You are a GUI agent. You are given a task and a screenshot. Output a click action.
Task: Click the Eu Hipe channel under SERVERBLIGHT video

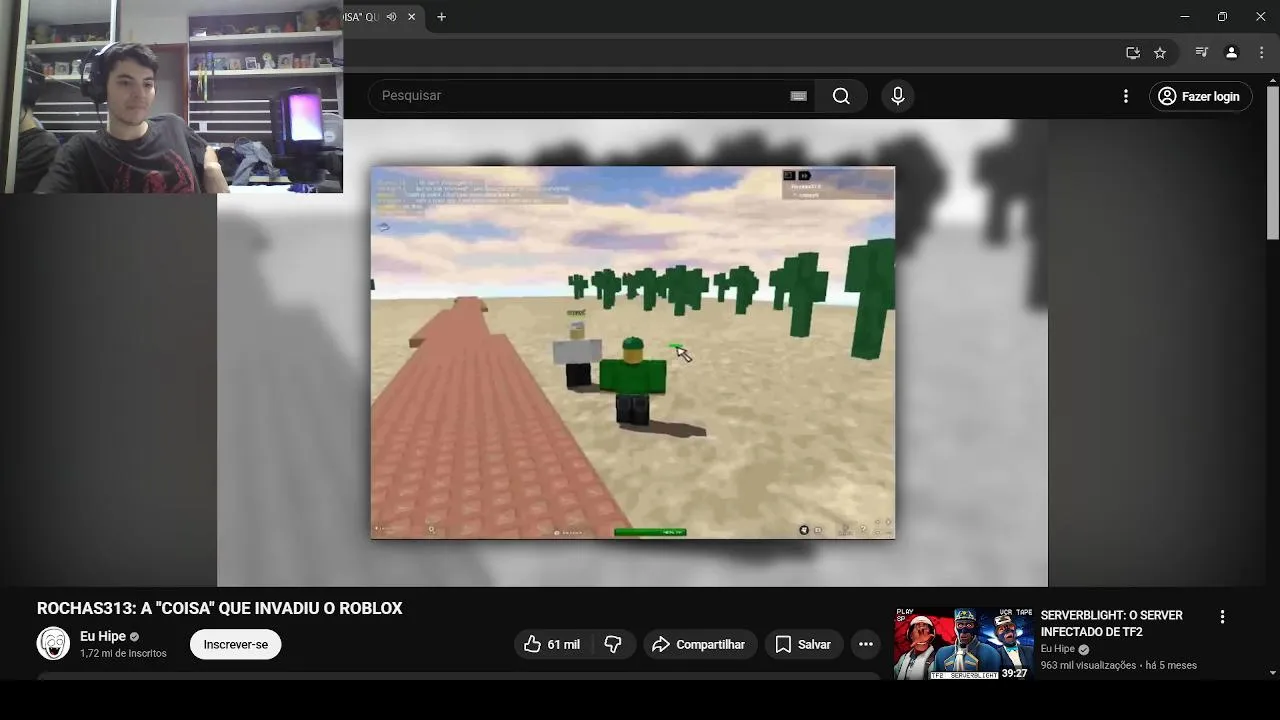1058,649
